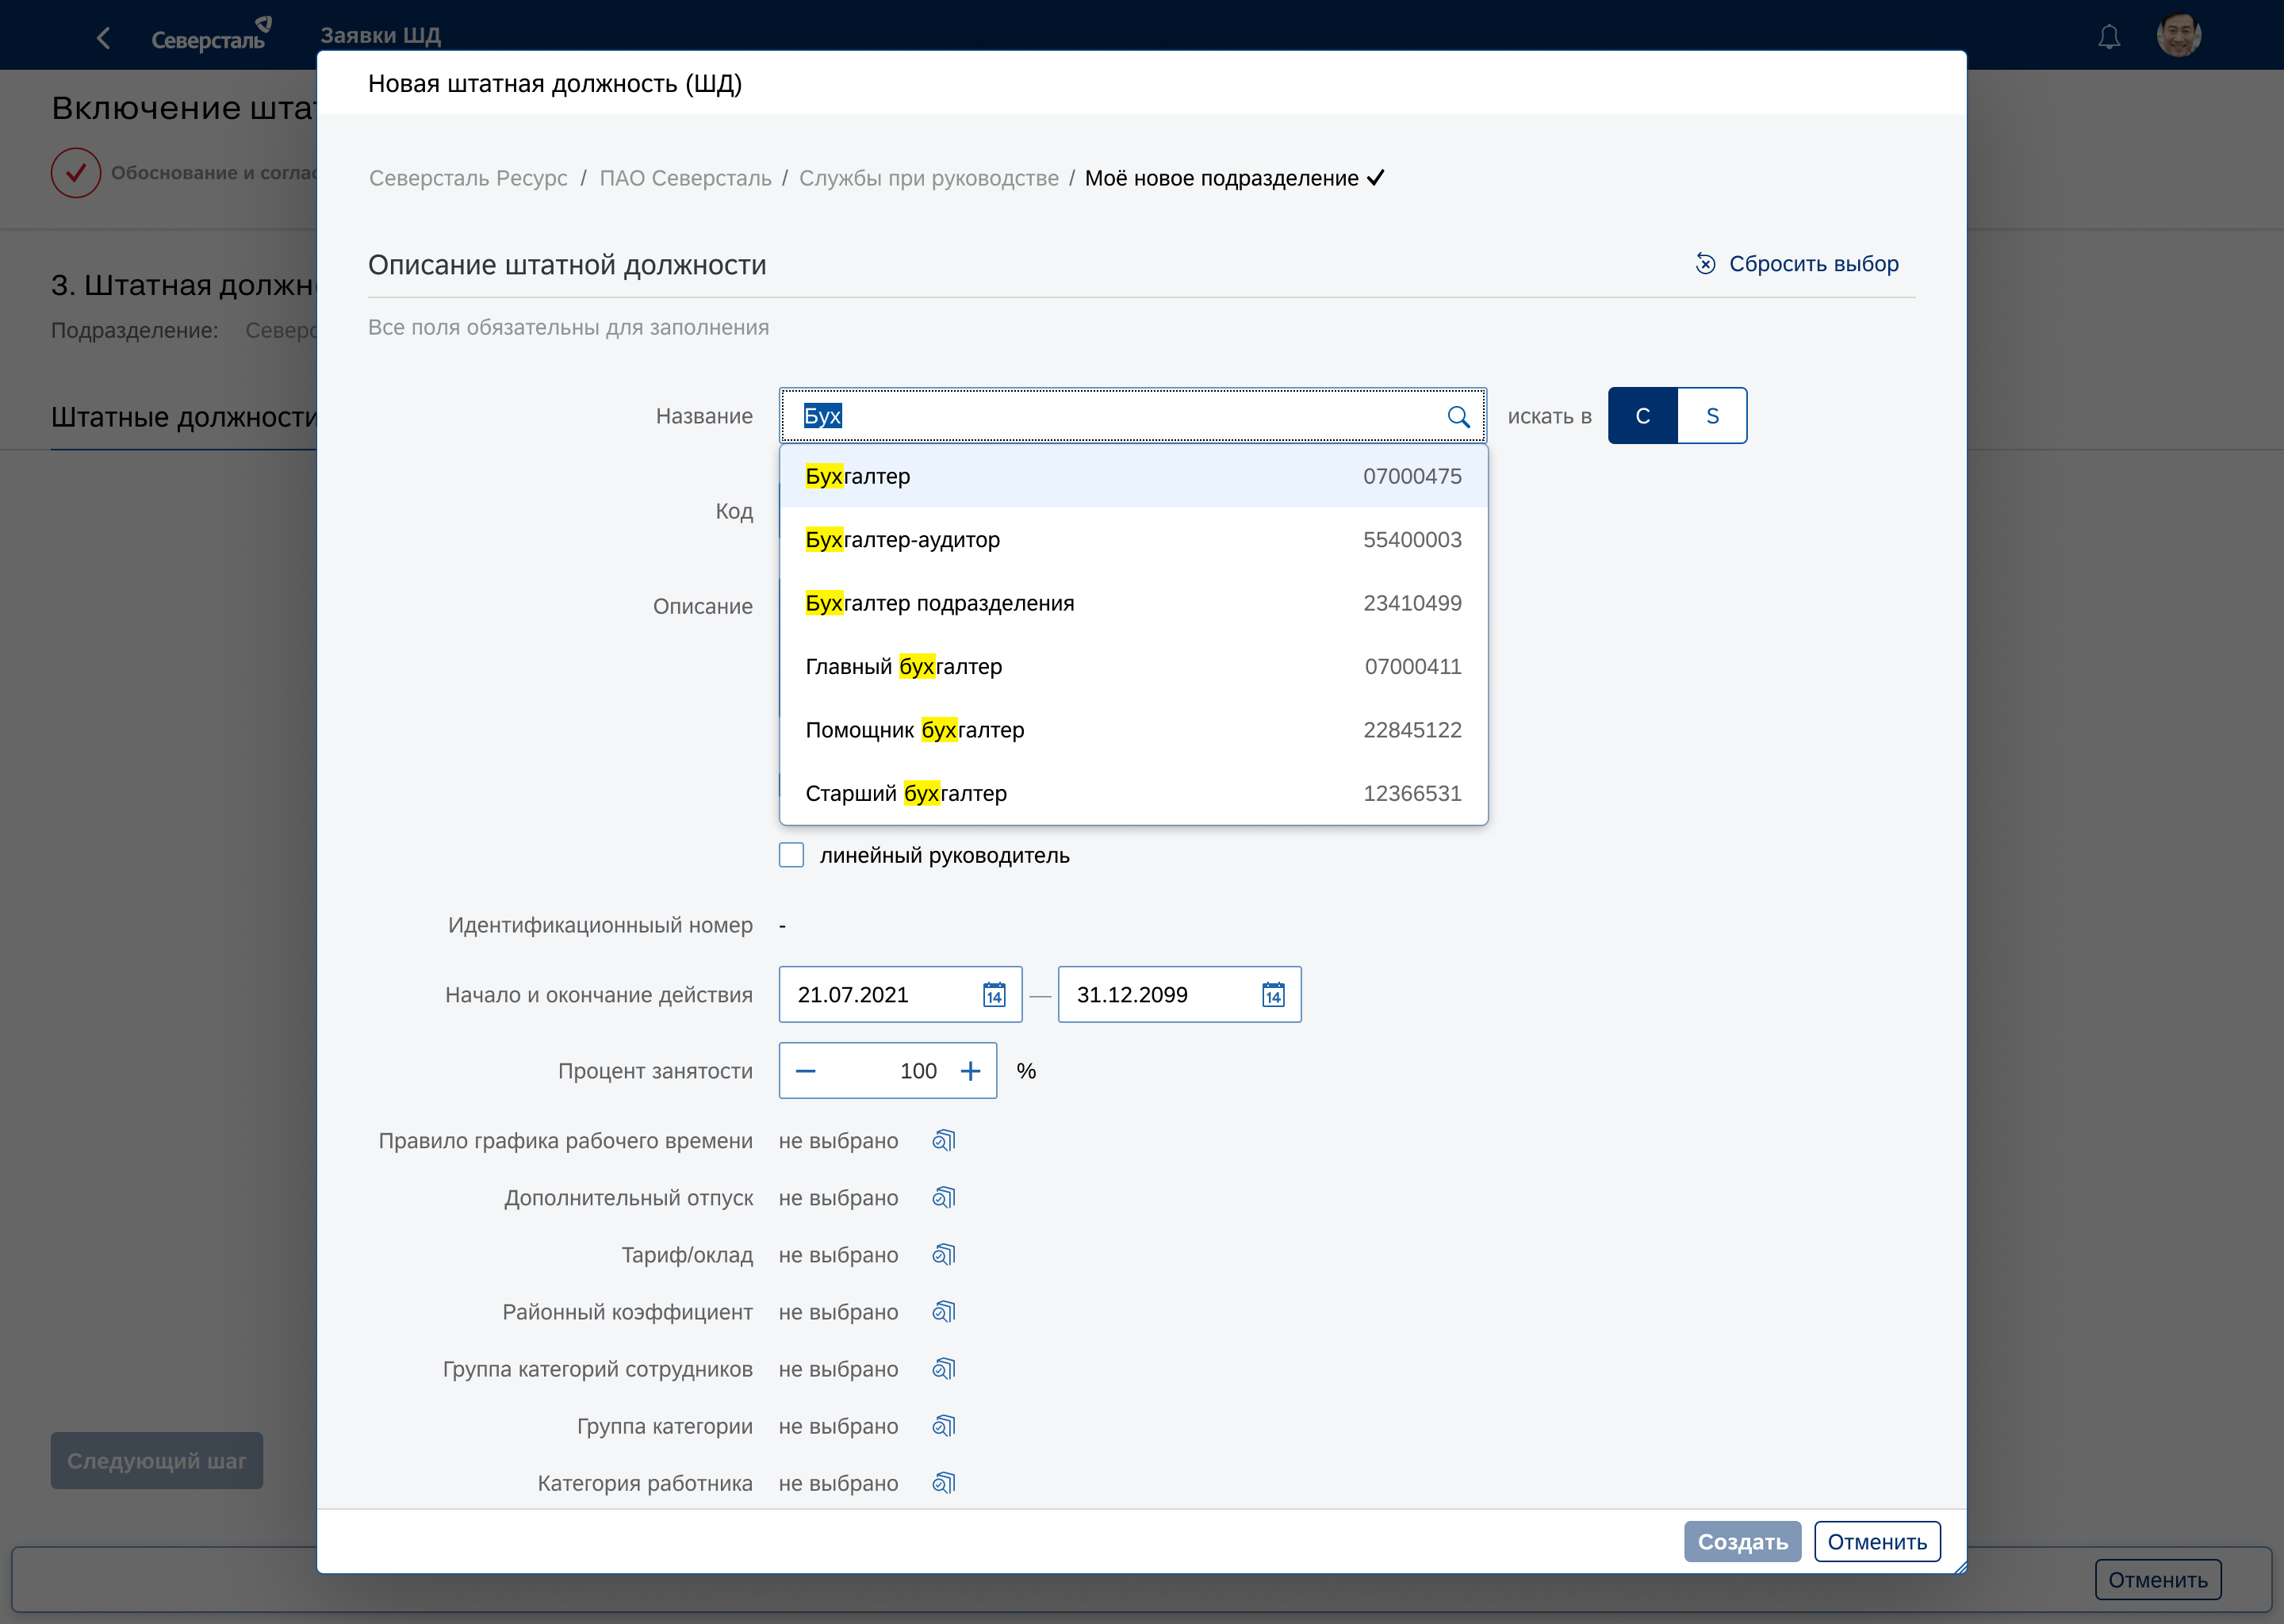Viewport: 2284px width, 1624px height.
Task: Click the Северсталь Ресурс breadcrumb
Action: click(468, 178)
